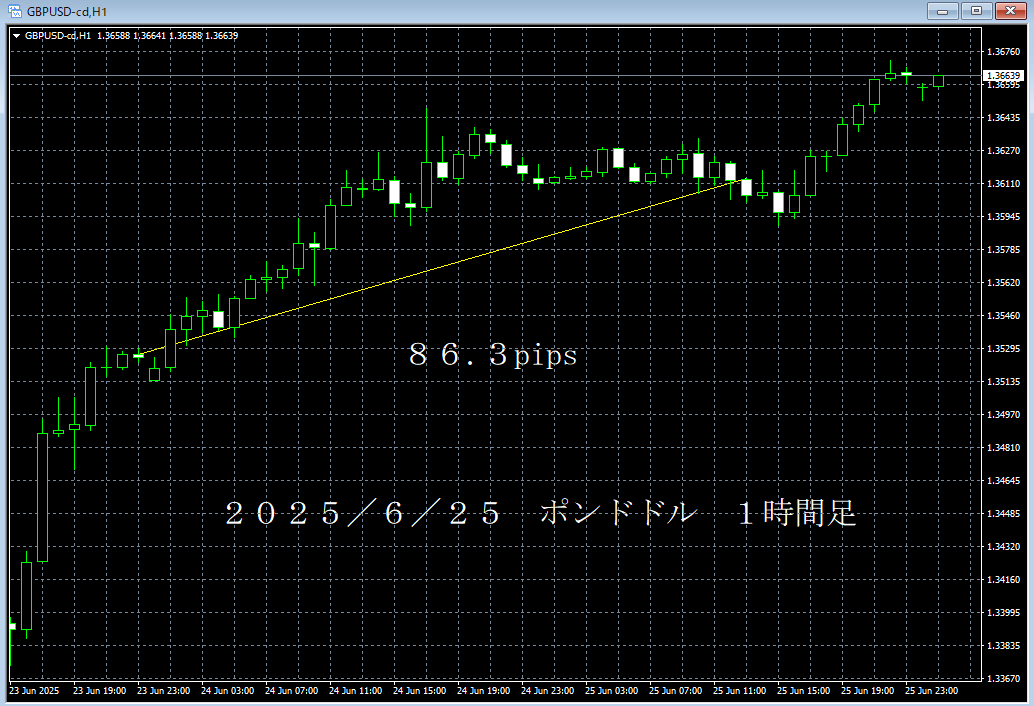Collapse the OHLC quote line with the triangle arrow

(x=17, y=35)
